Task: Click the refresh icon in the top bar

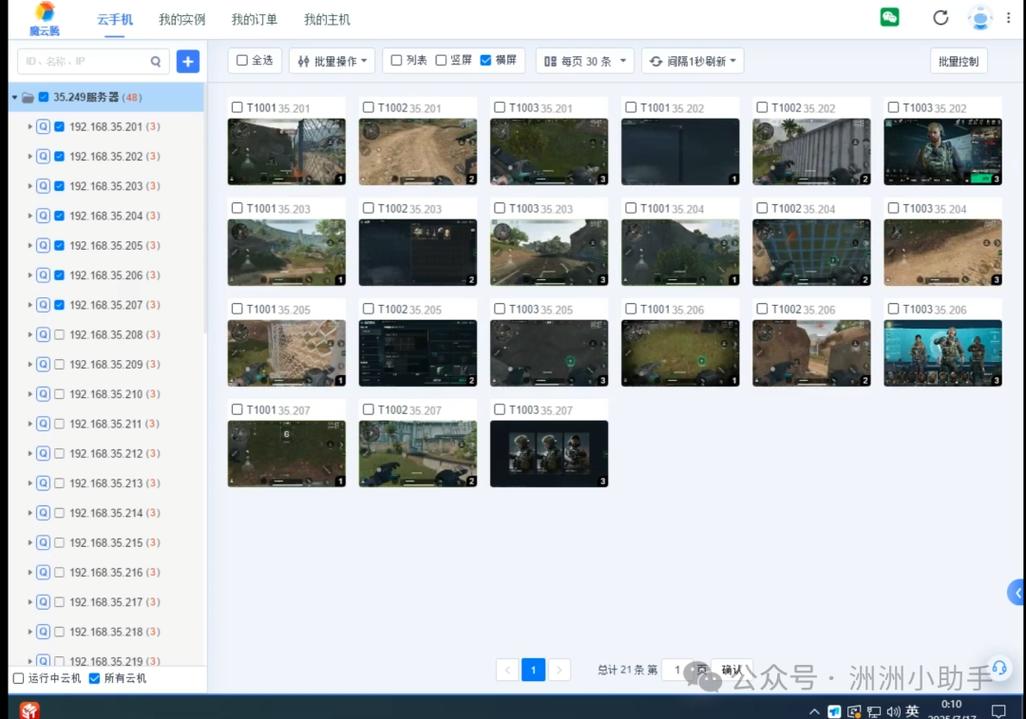Action: click(x=940, y=18)
